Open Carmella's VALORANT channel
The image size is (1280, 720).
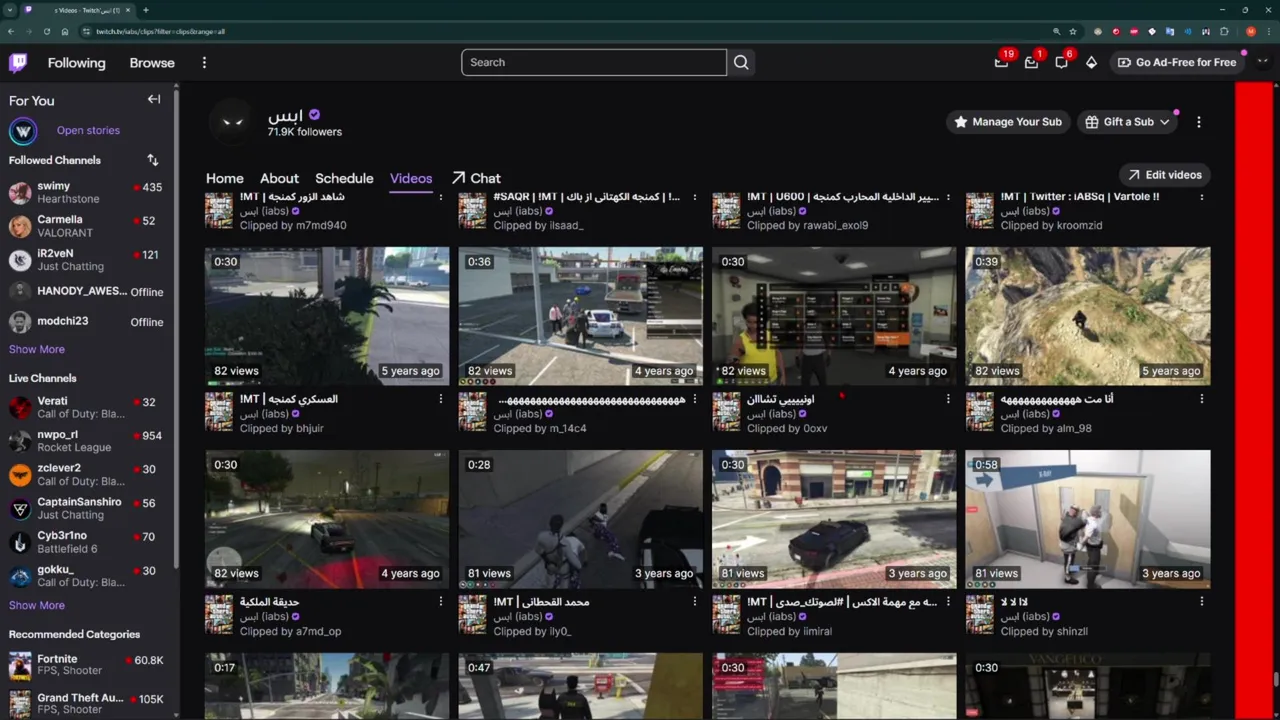click(x=86, y=226)
